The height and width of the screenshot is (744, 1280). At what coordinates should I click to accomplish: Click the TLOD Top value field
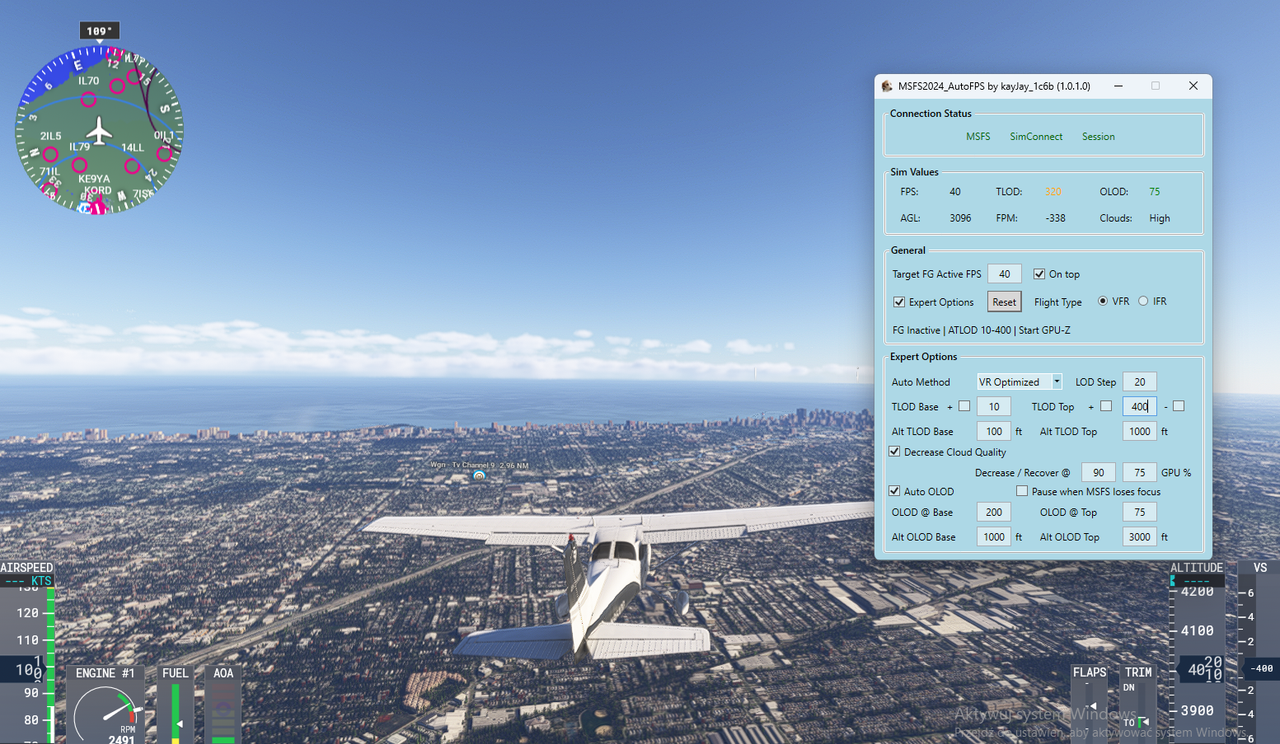click(1139, 407)
